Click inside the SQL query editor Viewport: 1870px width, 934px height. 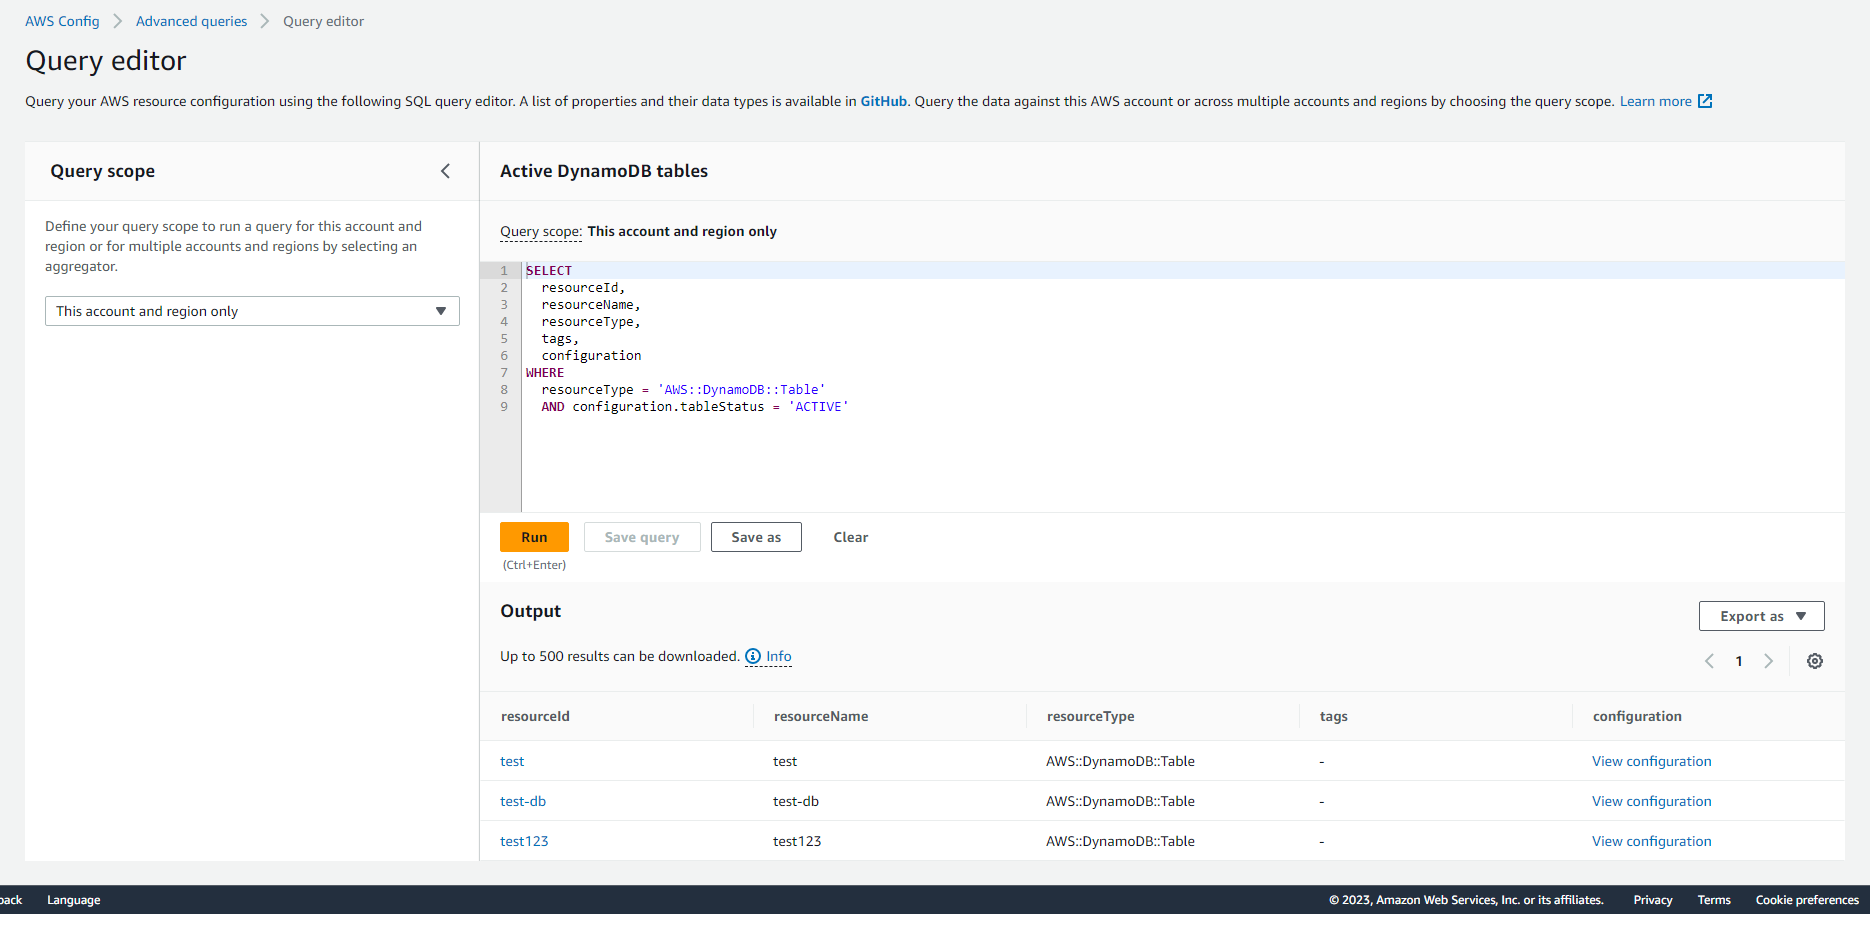(x=900, y=340)
